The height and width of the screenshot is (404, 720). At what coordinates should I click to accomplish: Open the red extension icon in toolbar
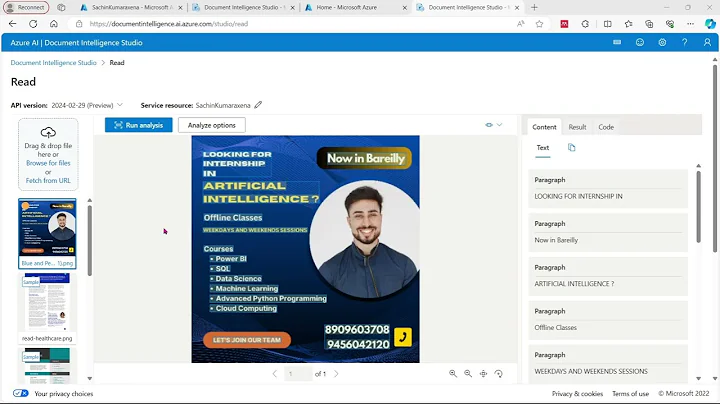[x=564, y=24]
